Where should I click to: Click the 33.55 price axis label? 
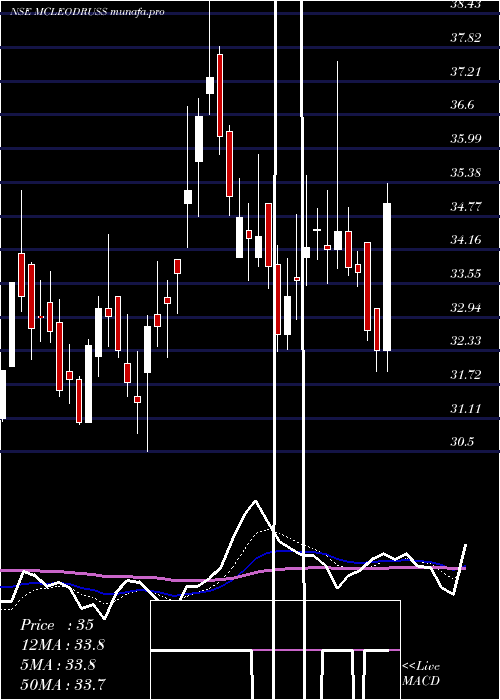(x=466, y=274)
